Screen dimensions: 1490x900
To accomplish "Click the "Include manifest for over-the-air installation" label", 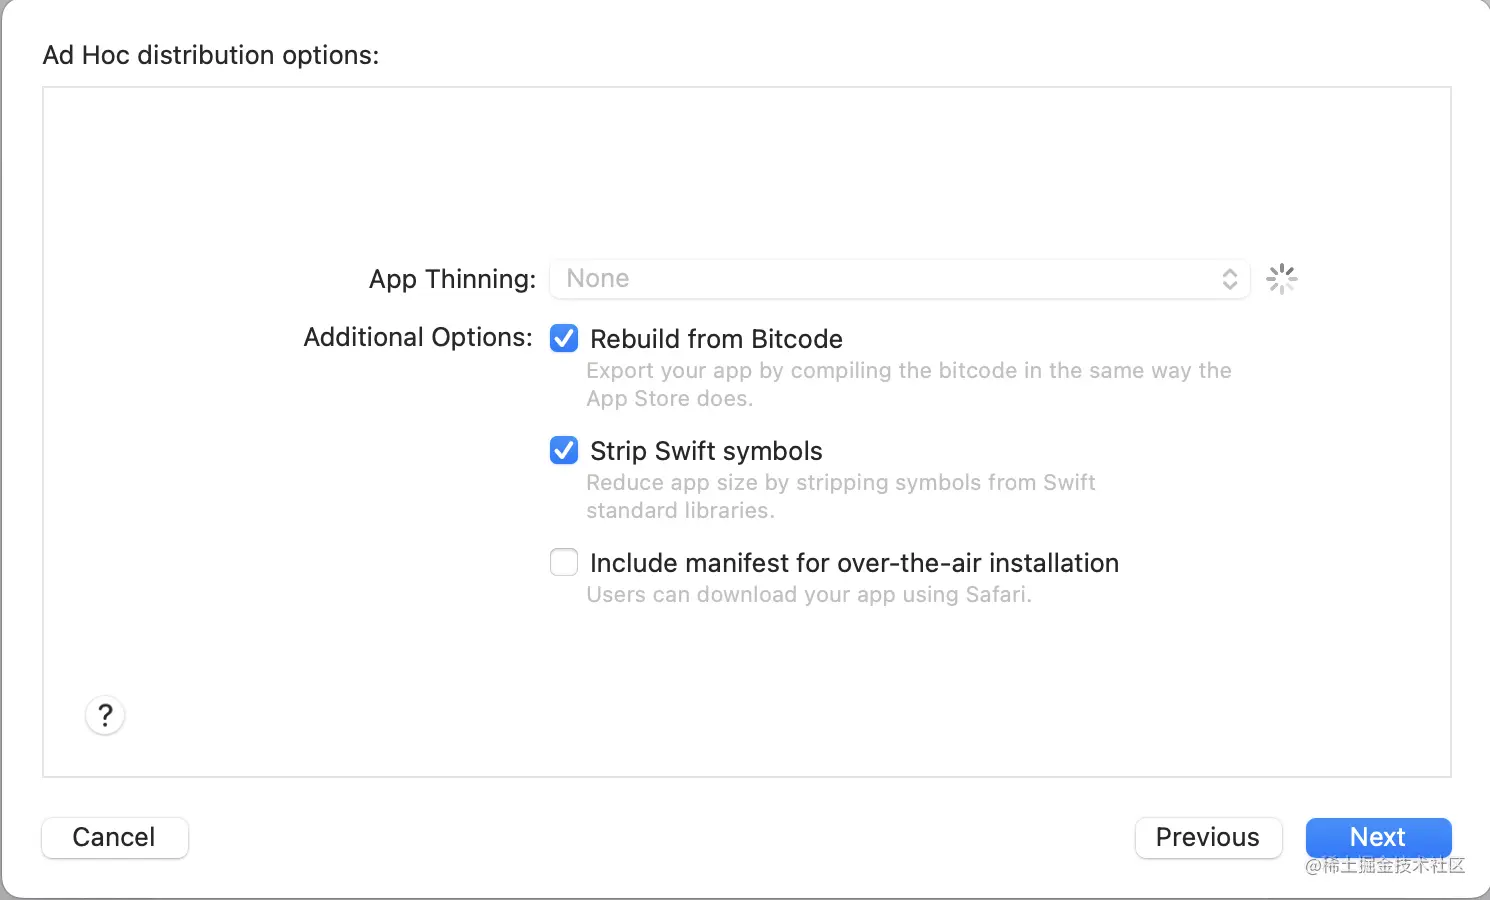I will pyautogui.click(x=854, y=563).
